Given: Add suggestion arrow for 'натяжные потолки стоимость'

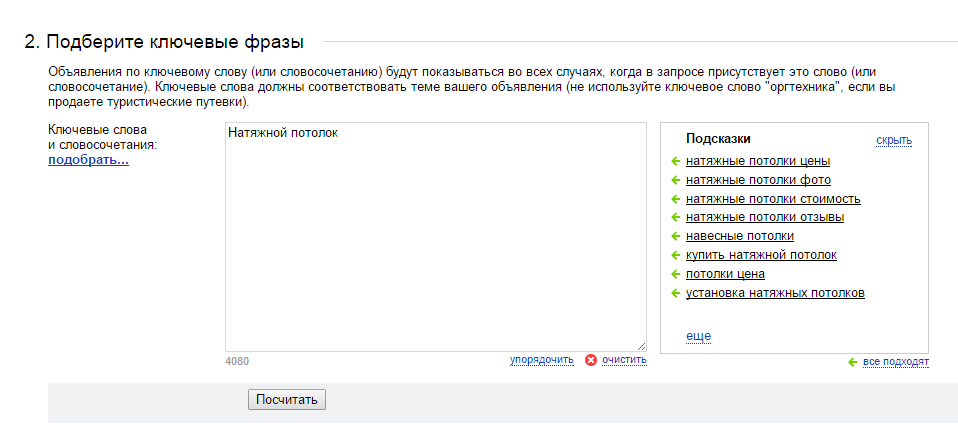Looking at the screenshot, I should 675,199.
